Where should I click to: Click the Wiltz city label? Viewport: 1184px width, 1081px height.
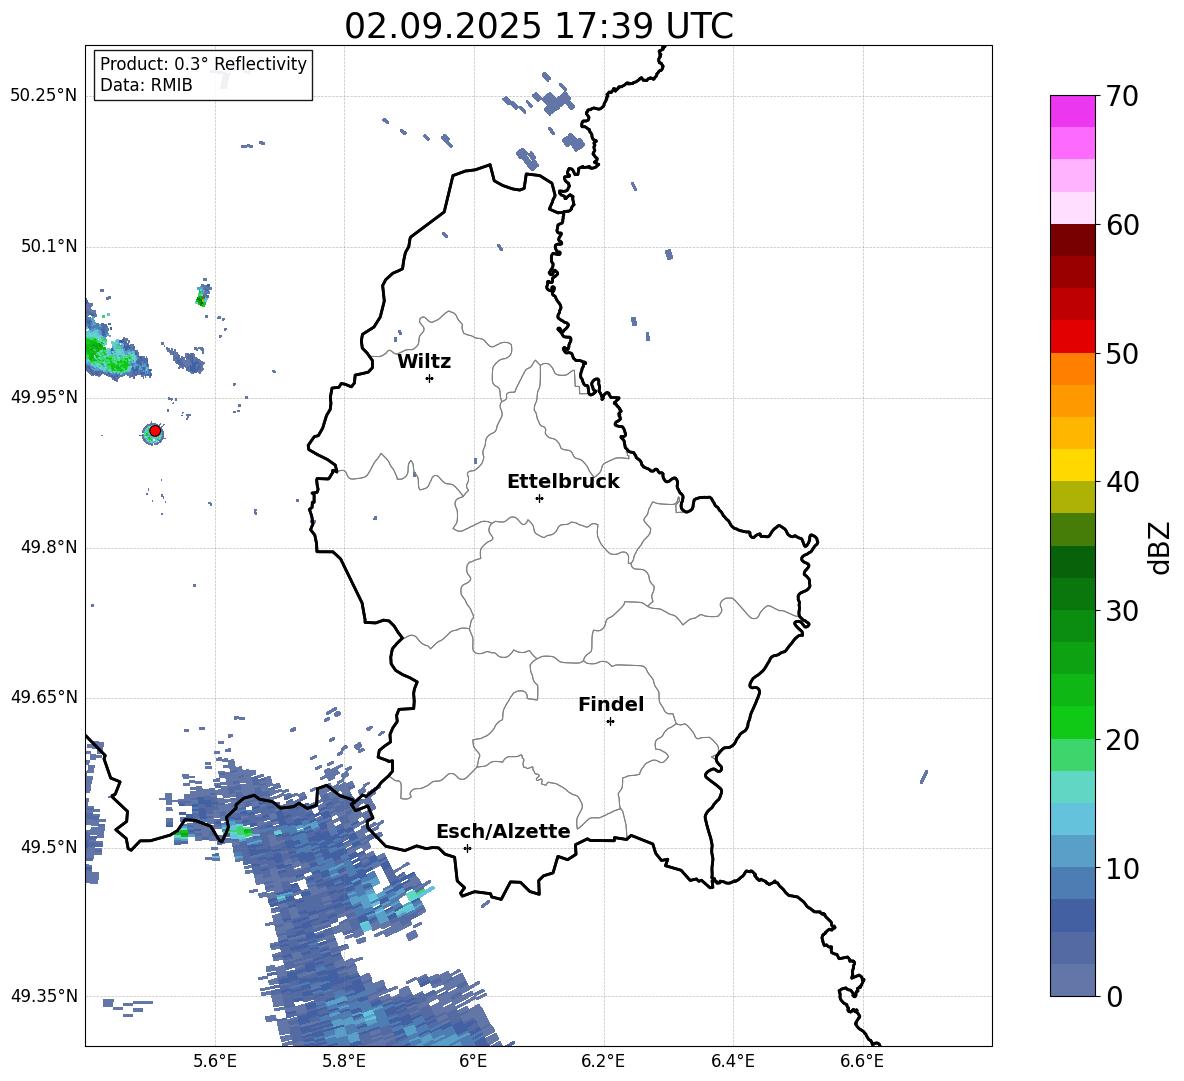click(424, 362)
